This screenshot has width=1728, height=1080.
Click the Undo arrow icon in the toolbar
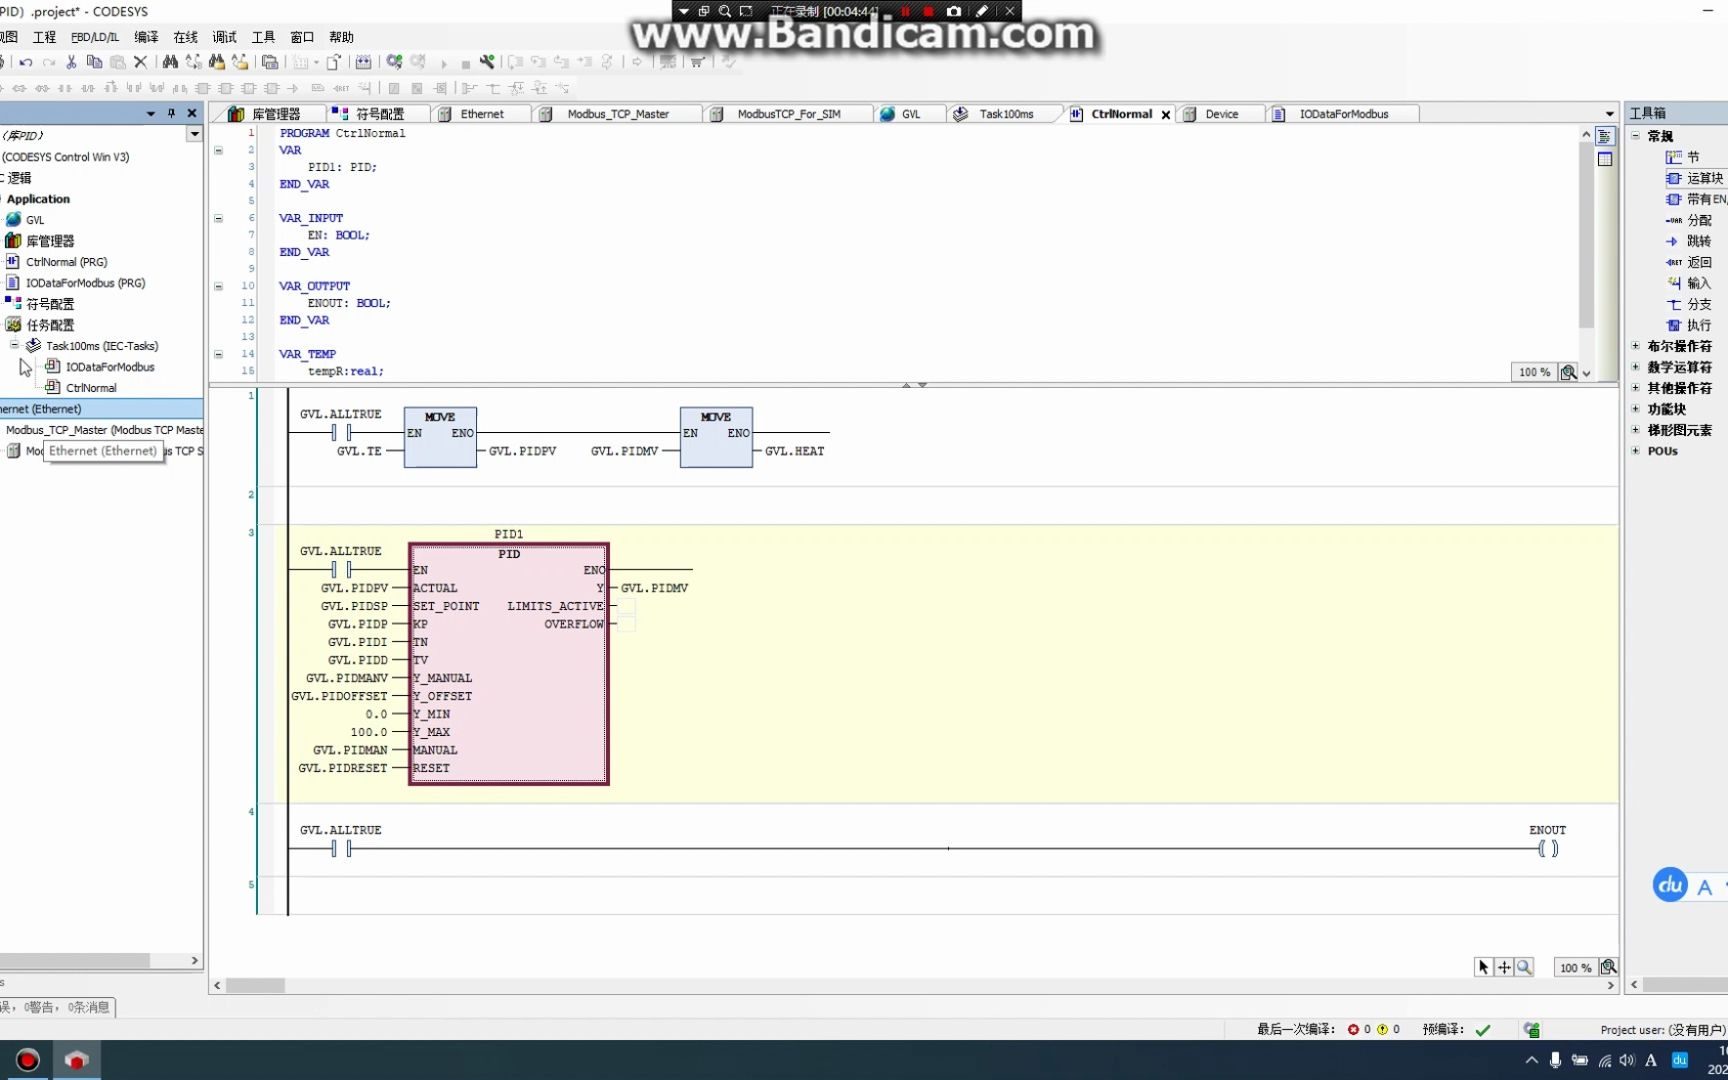click(26, 61)
